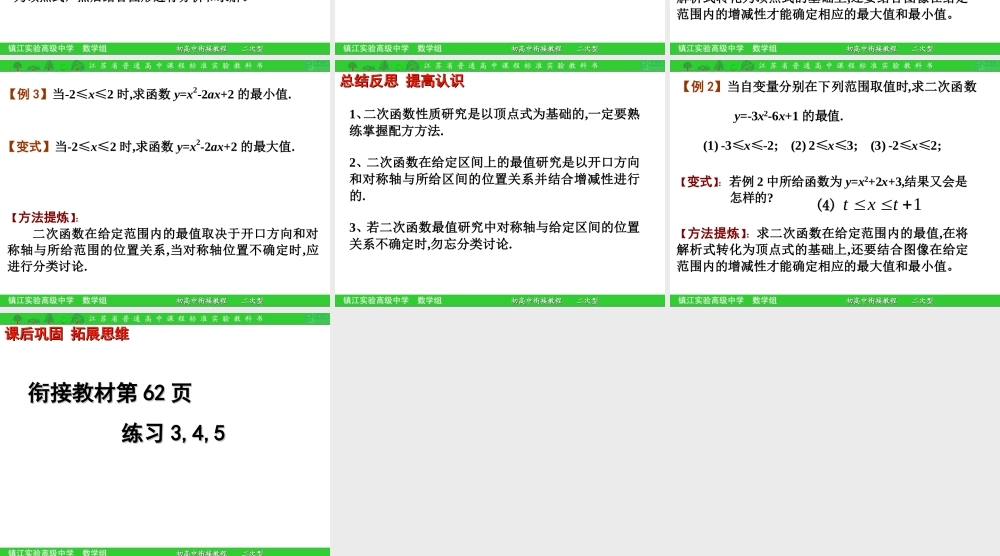The height and width of the screenshot is (556, 1000).
Task: Open the 课后巩固 拓展思维 slide
Action: [x=165, y=434]
